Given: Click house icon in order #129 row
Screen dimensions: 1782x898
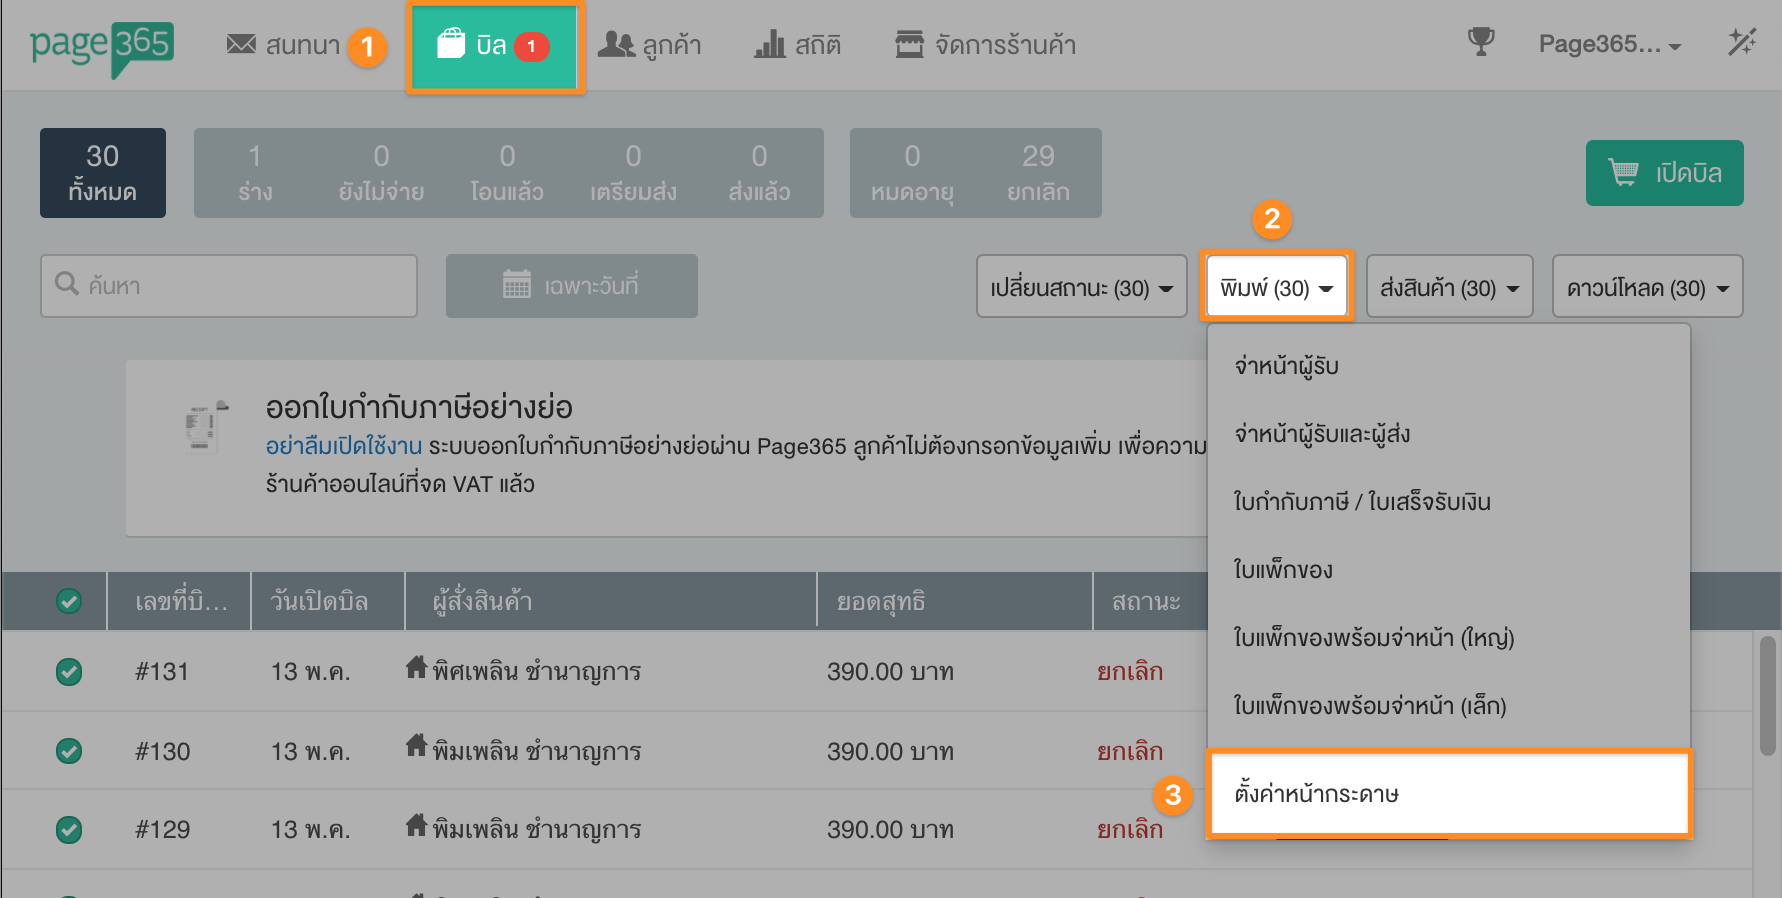Looking at the screenshot, I should click(416, 825).
